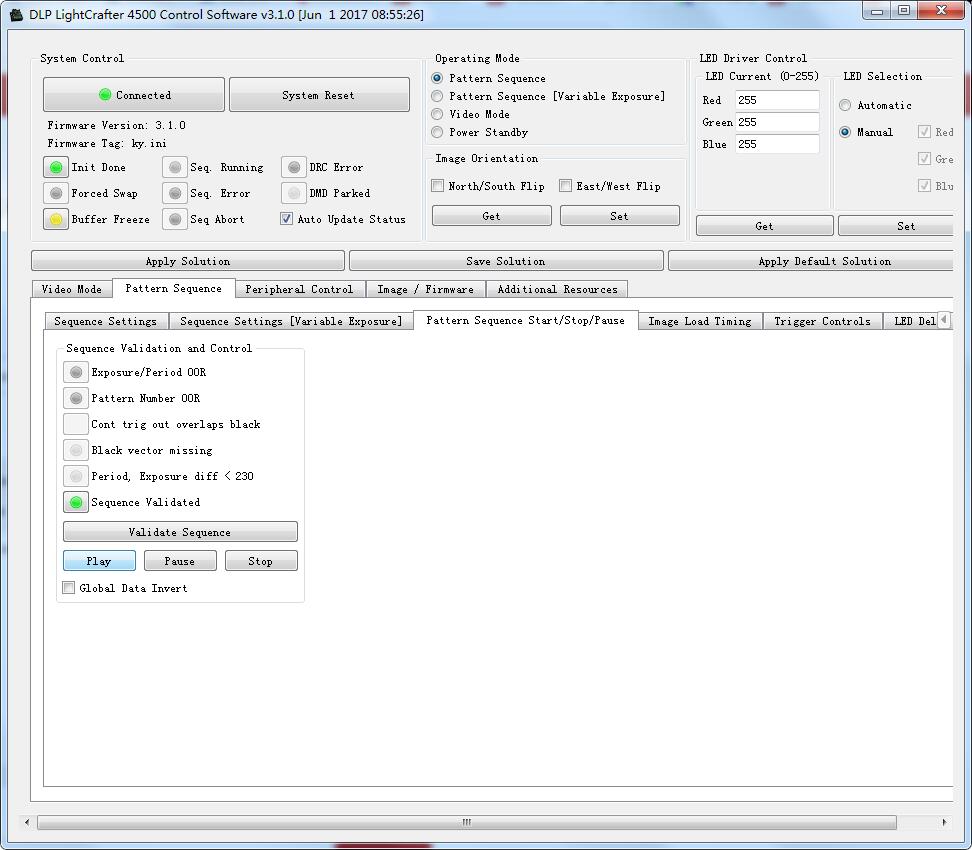This screenshot has height=850, width=972.
Task: Click the System Reset button
Action: pyautogui.click(x=319, y=95)
